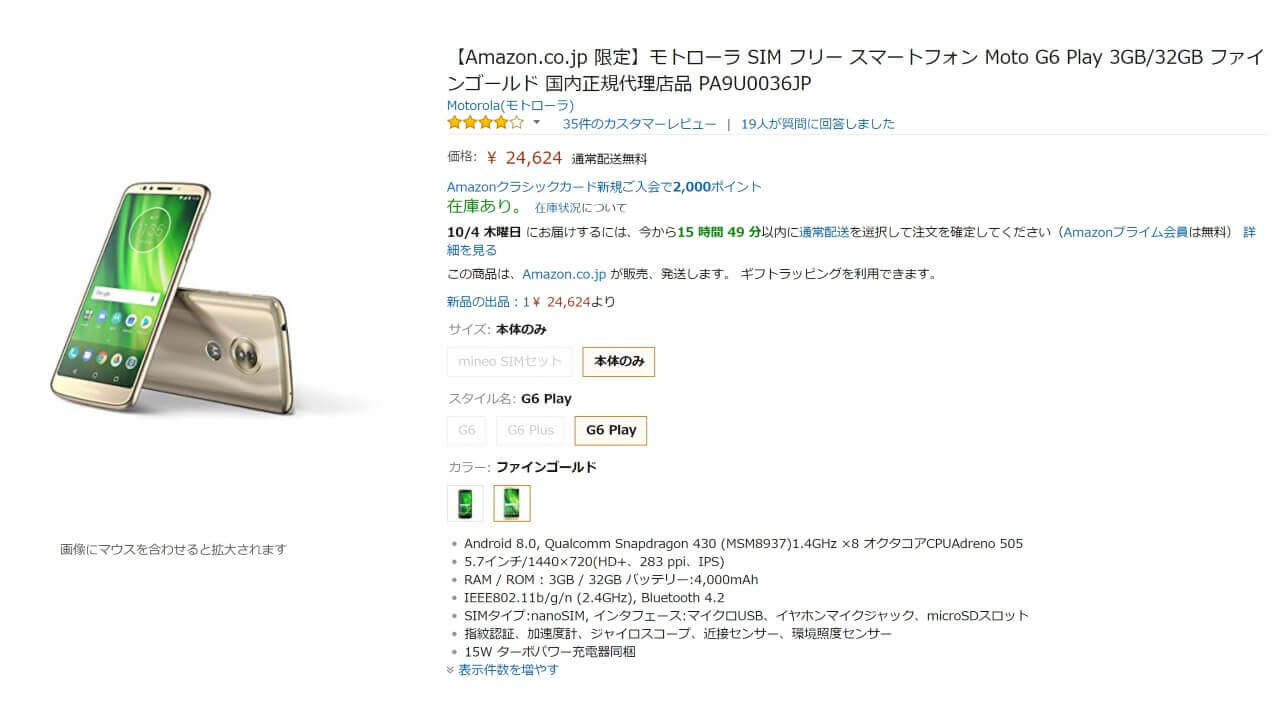Select the mineo SIMセット size option
The height and width of the screenshot is (720, 1280).
[510, 362]
